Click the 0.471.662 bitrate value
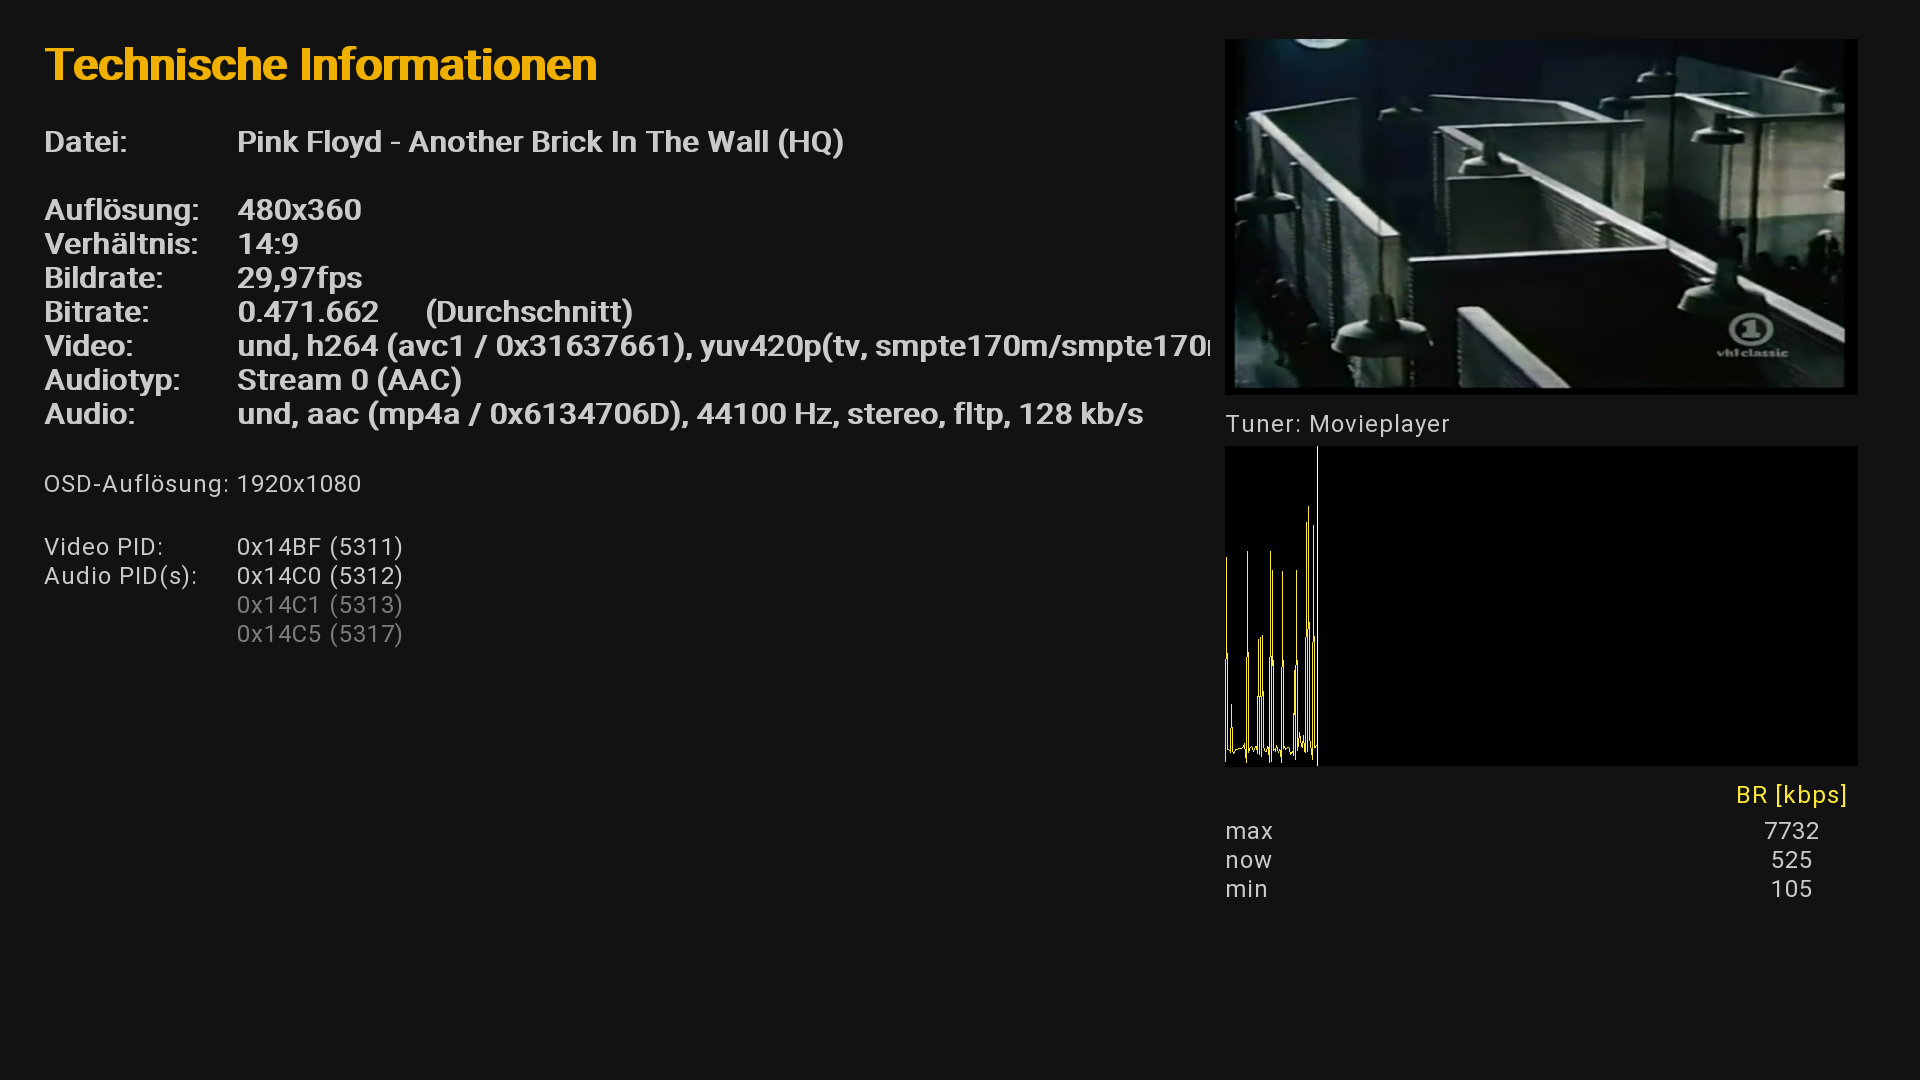Image resolution: width=1920 pixels, height=1080 pixels. click(x=307, y=312)
